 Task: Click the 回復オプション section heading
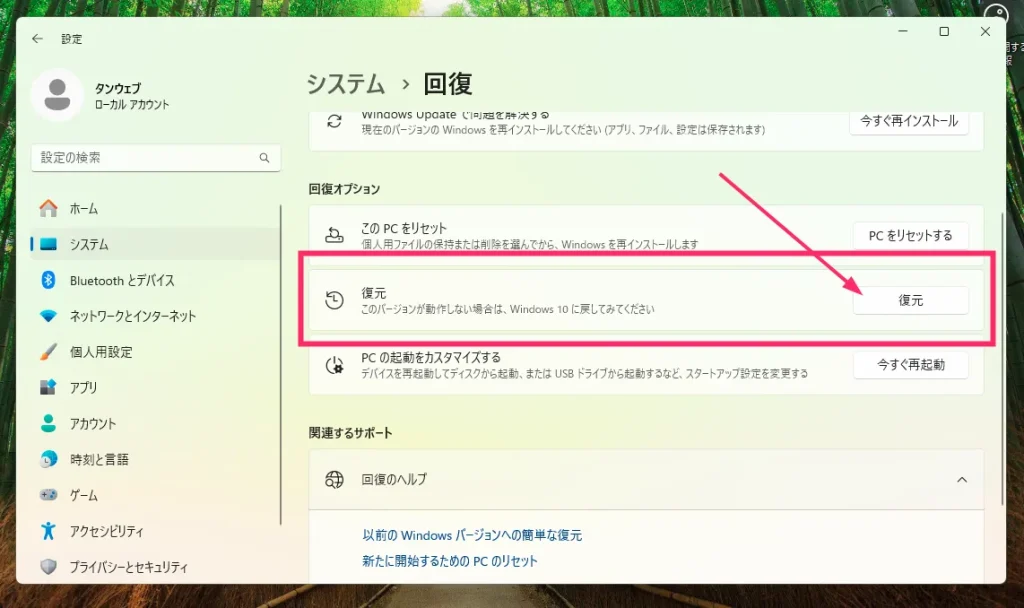pyautogui.click(x=344, y=189)
